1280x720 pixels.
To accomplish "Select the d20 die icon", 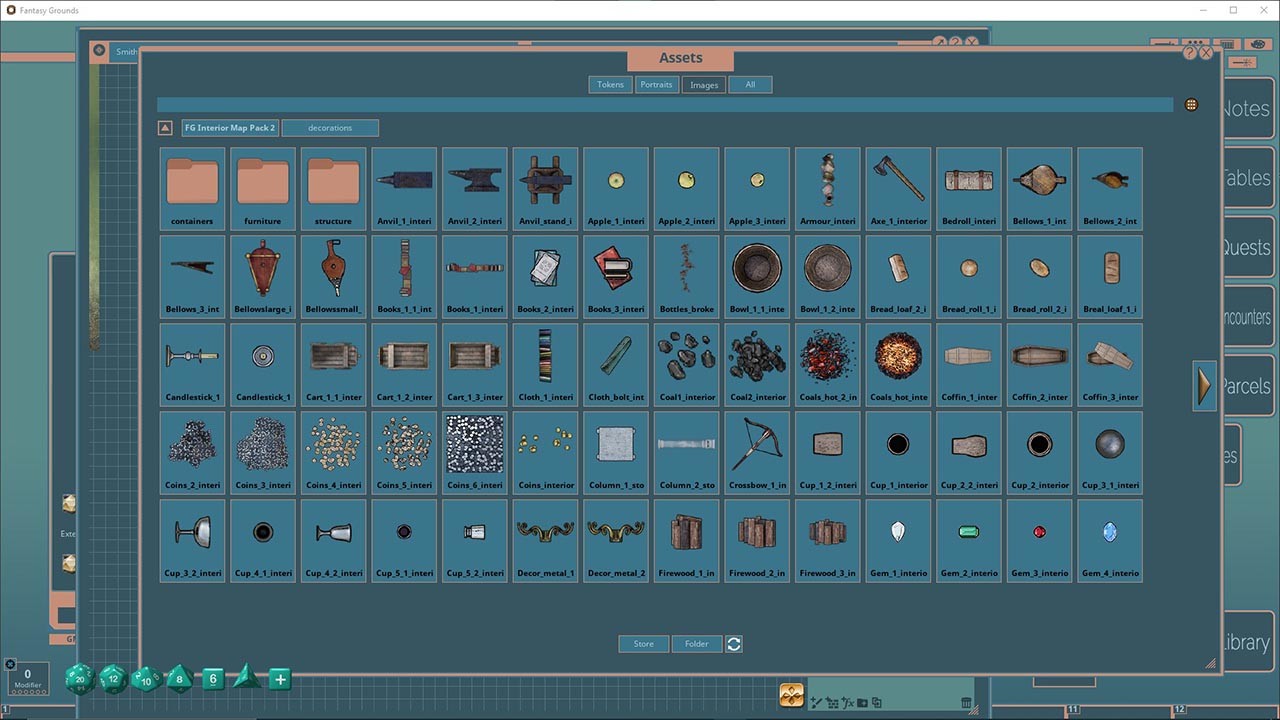I will tap(79, 679).
